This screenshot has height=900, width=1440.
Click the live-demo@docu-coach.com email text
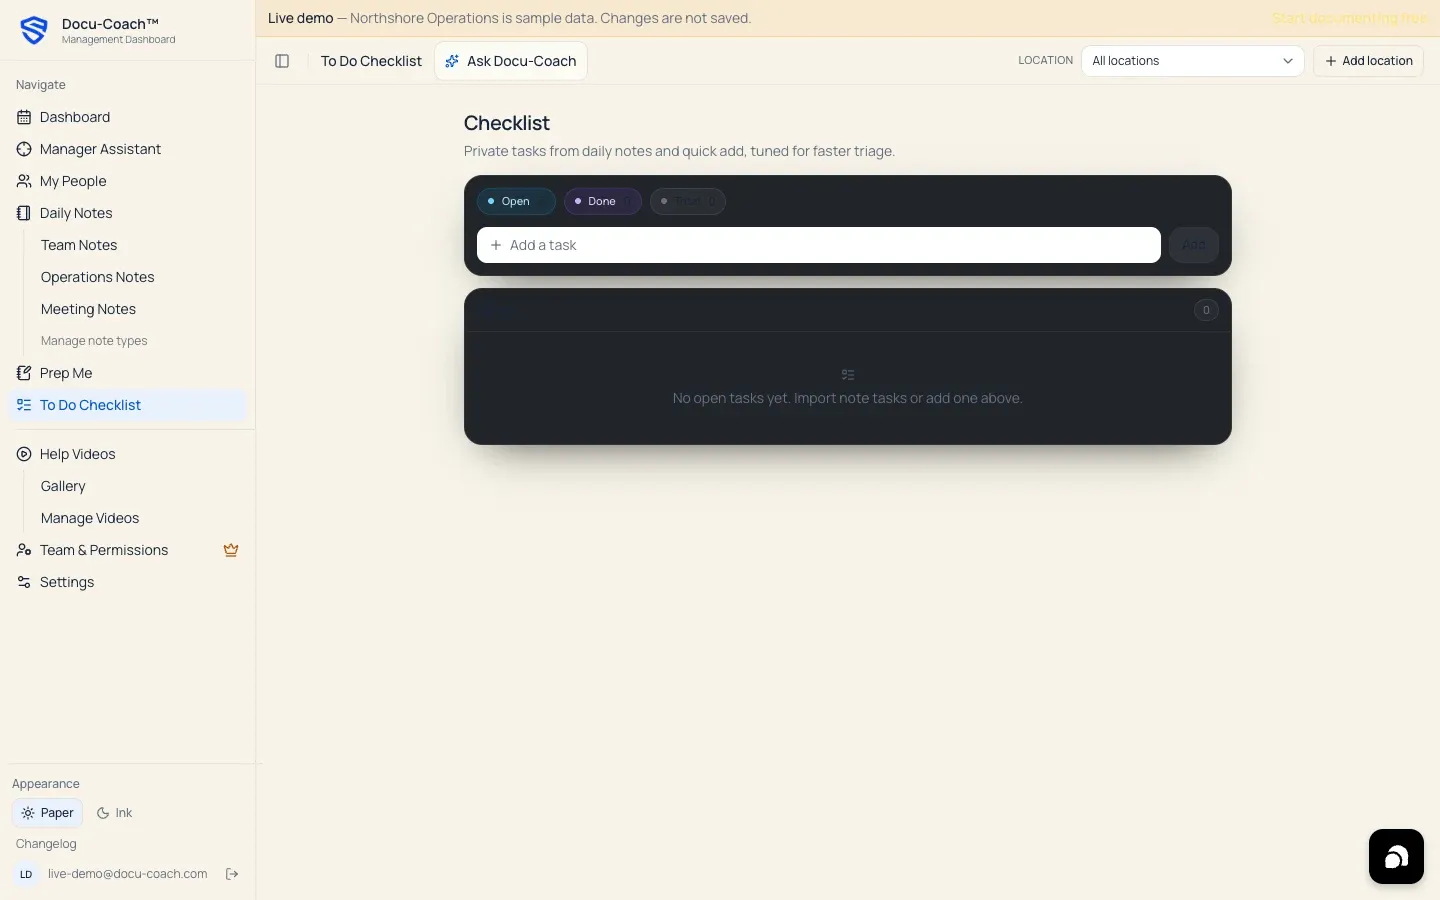(x=128, y=874)
